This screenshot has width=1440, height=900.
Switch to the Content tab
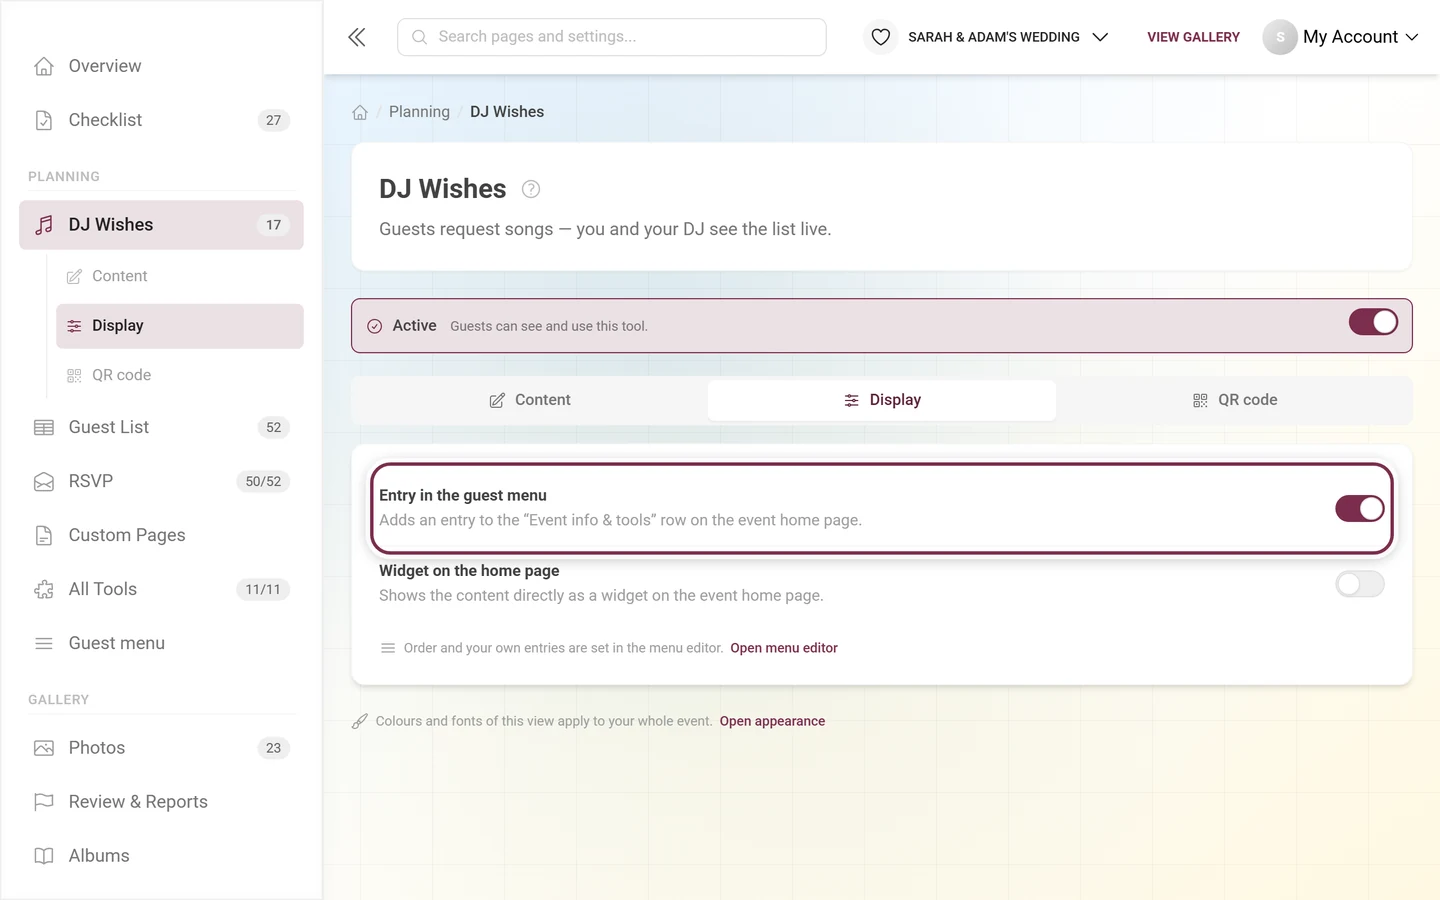(530, 400)
